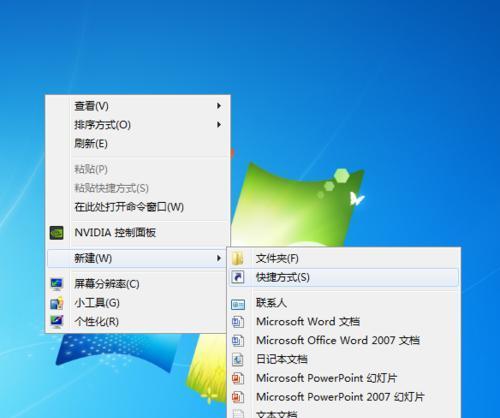The width and height of the screenshot is (500, 418).
Task: Select 在此处打开命令窗口(W)
Action: click(x=138, y=207)
